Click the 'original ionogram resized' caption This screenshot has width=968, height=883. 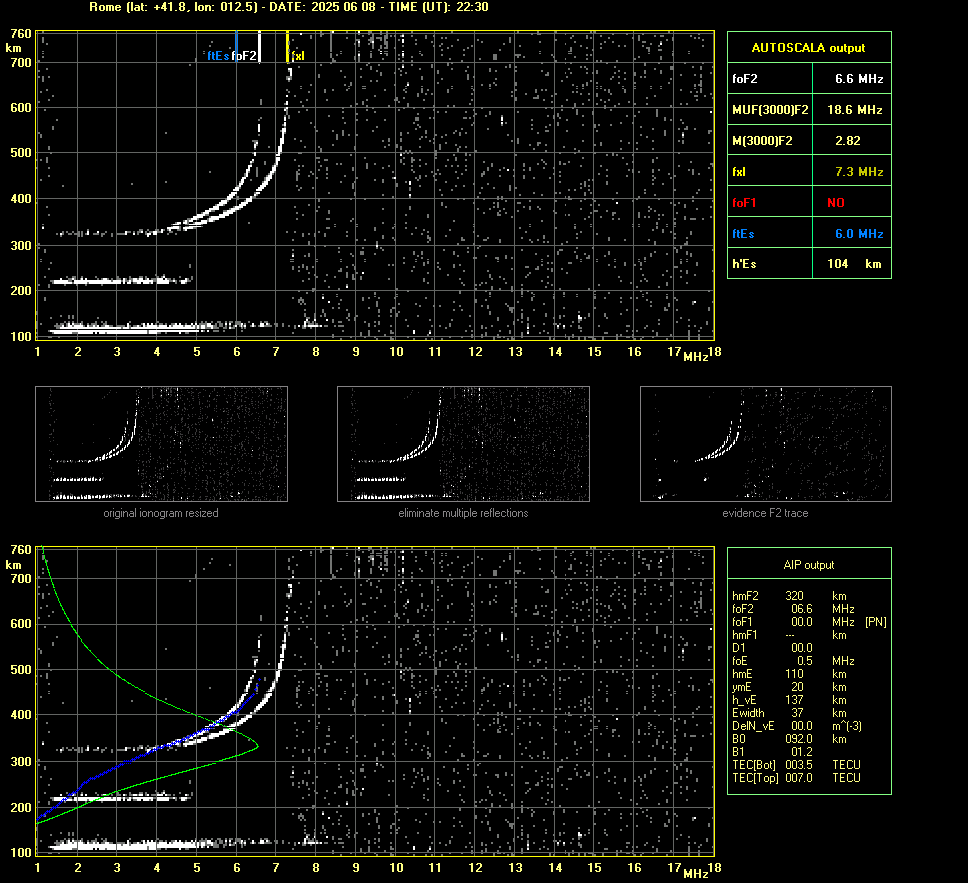161,513
